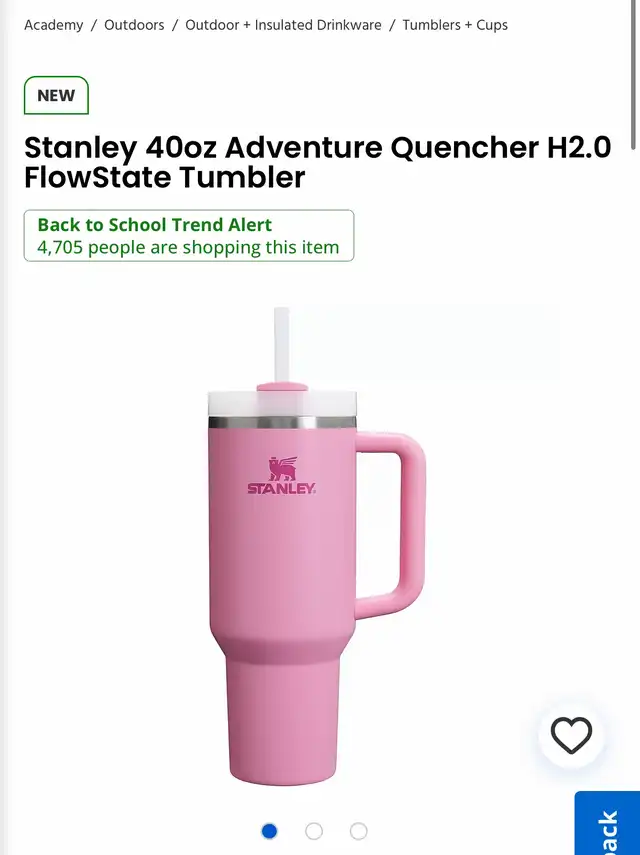Open Outdoor + Insulated Drinkware breadcrumb

(x=283, y=25)
